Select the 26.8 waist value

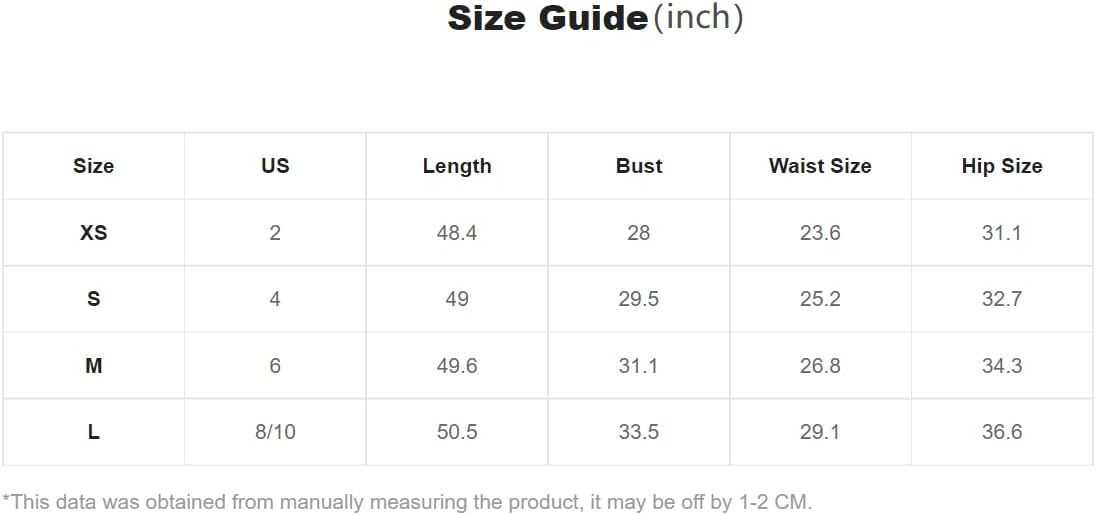tap(820, 365)
